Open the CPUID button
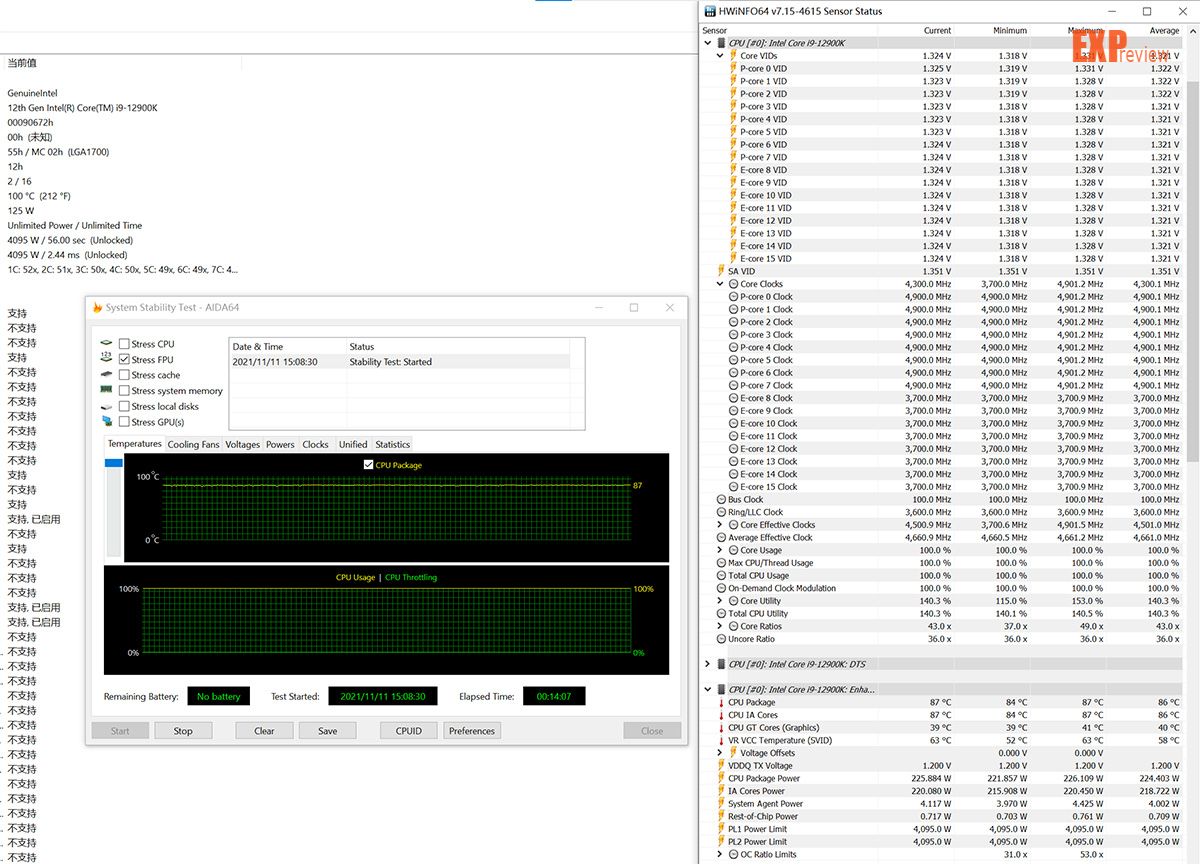Image resolution: width=1200 pixels, height=864 pixels. coord(408,731)
